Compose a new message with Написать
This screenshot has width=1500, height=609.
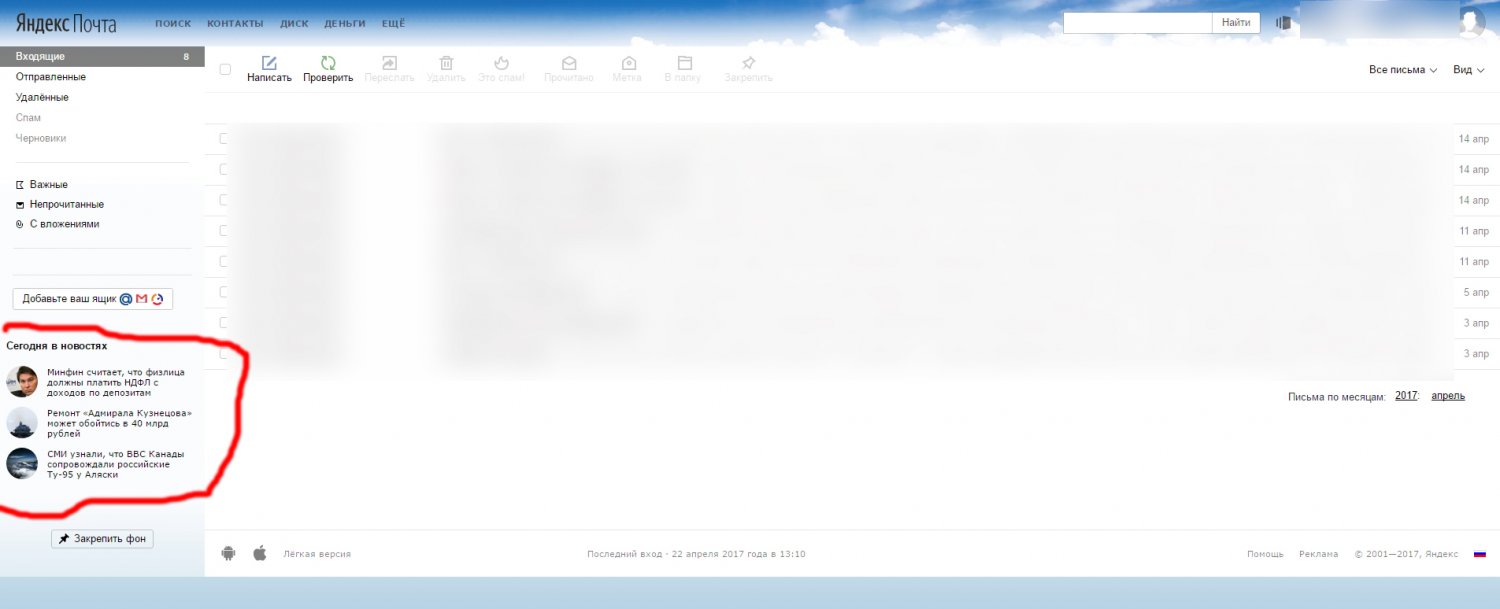(269, 69)
